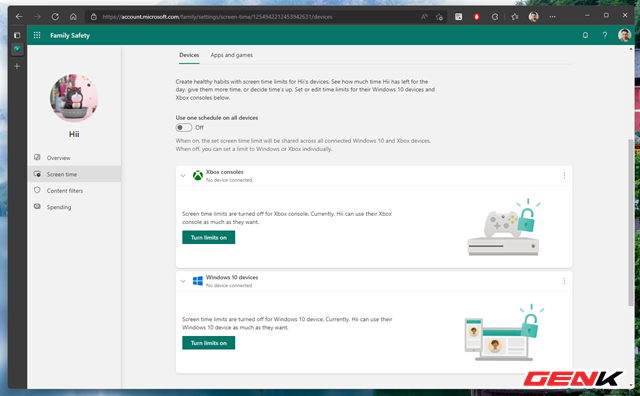
Task: Collapse the Xbox consoles section chevron
Action: click(x=183, y=176)
